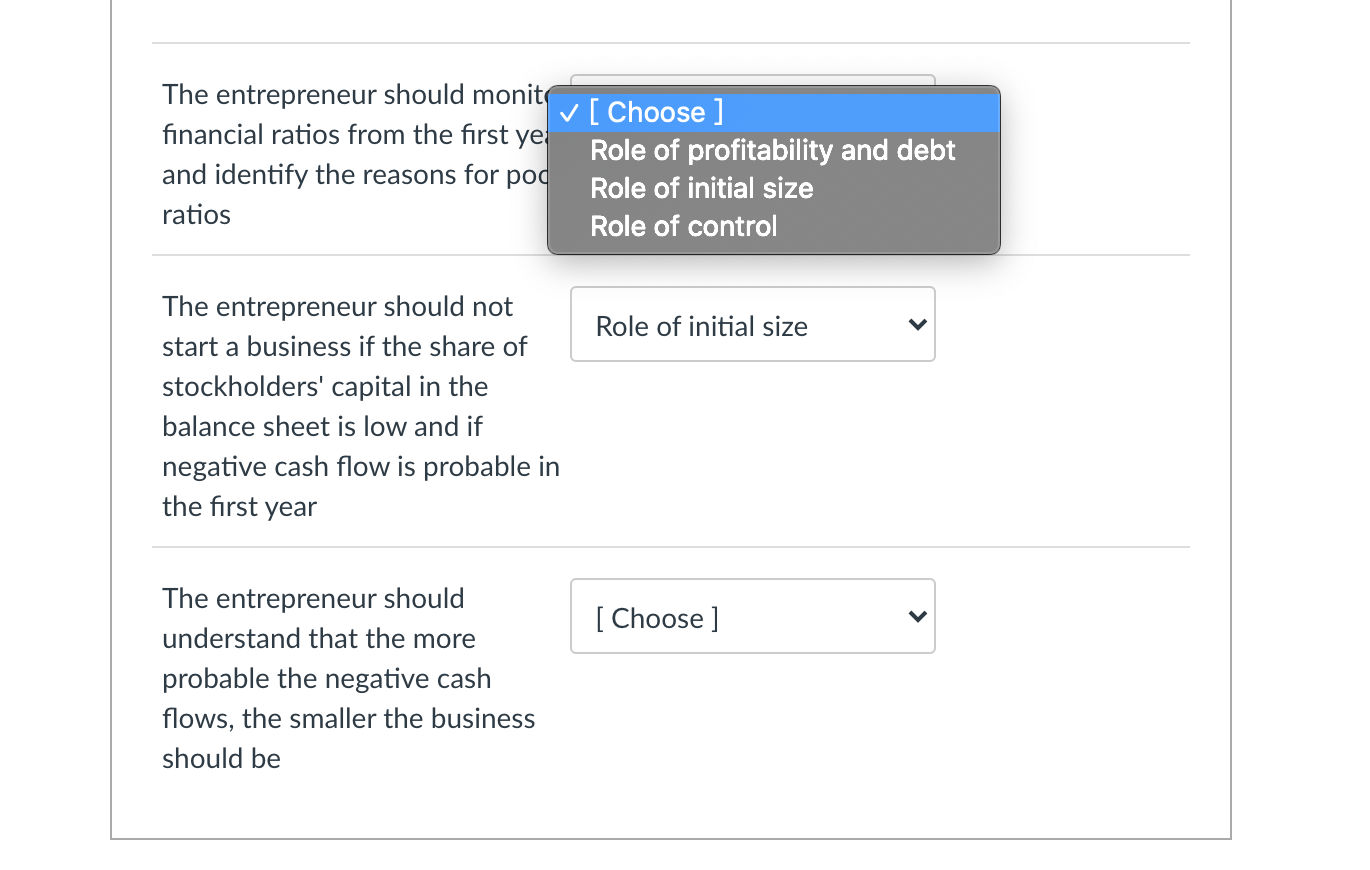Screen dimensions: 1370x870
Task: Click the word "ratios" in the first statement
Action: pyautogui.click(x=196, y=214)
